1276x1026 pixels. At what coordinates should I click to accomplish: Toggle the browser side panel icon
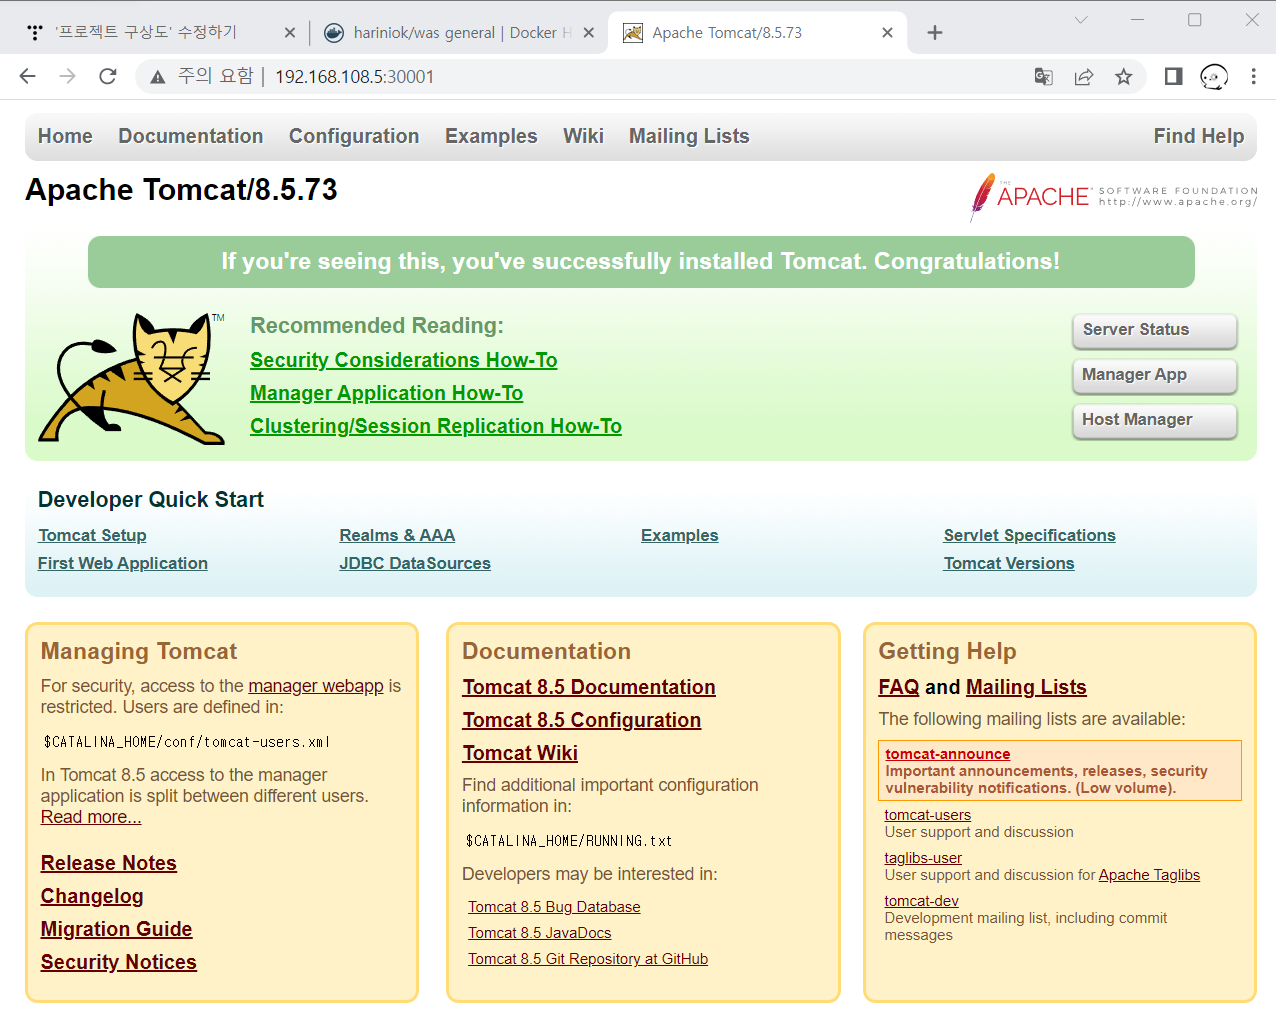click(x=1174, y=77)
